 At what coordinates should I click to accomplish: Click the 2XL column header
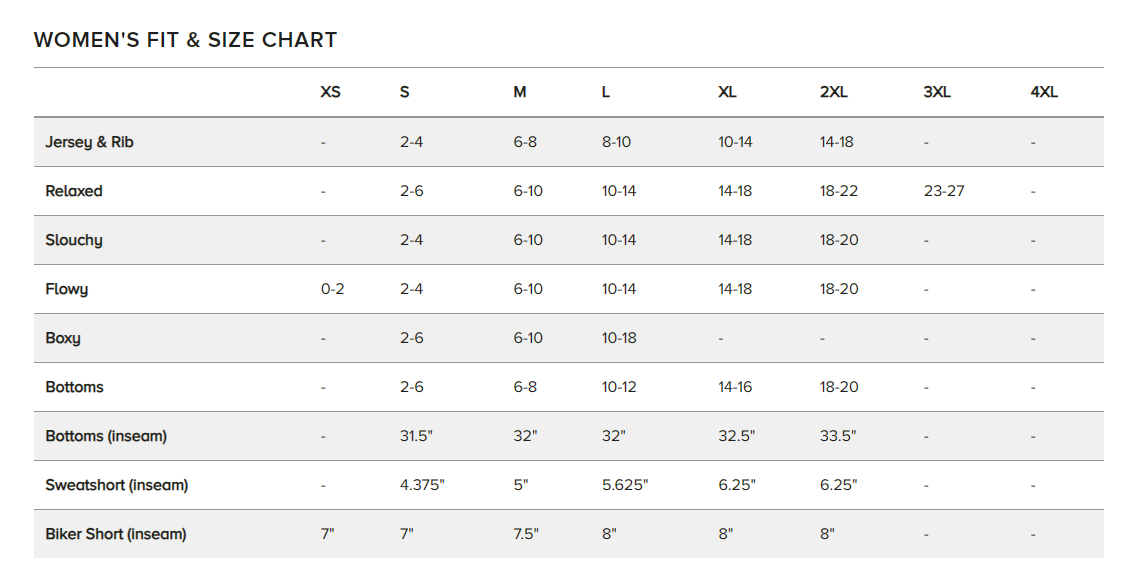[833, 92]
